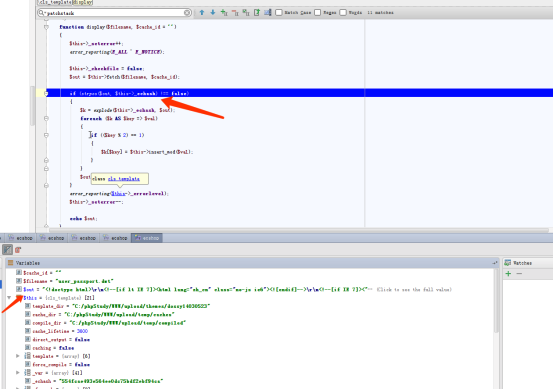Remove watch with minus icon
Screen dimensions: 554x390
coord(519,274)
